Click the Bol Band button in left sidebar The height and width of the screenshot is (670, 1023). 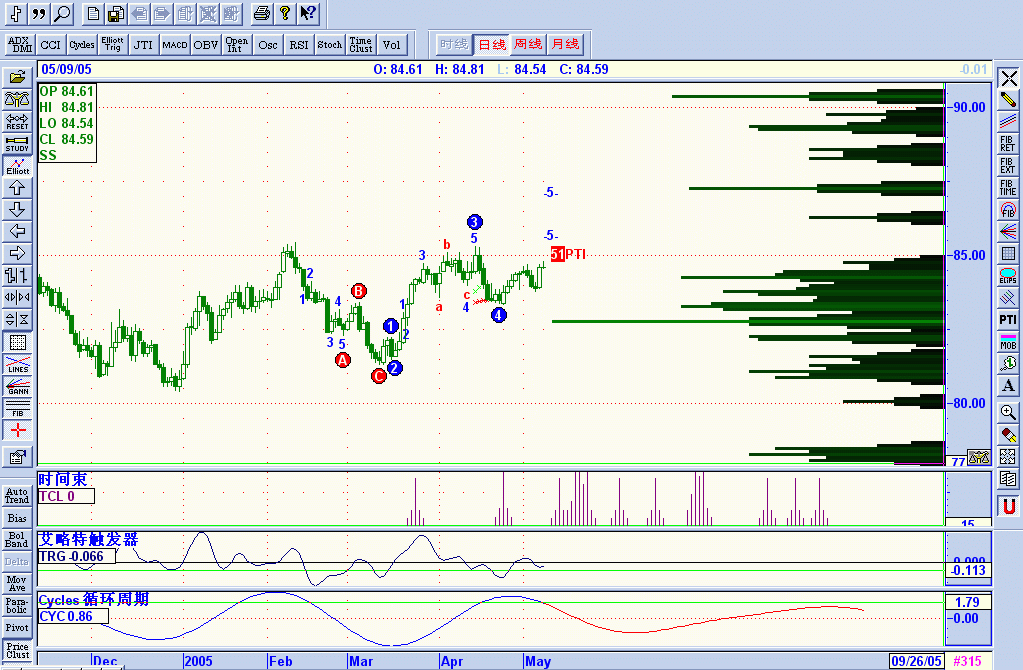17,540
